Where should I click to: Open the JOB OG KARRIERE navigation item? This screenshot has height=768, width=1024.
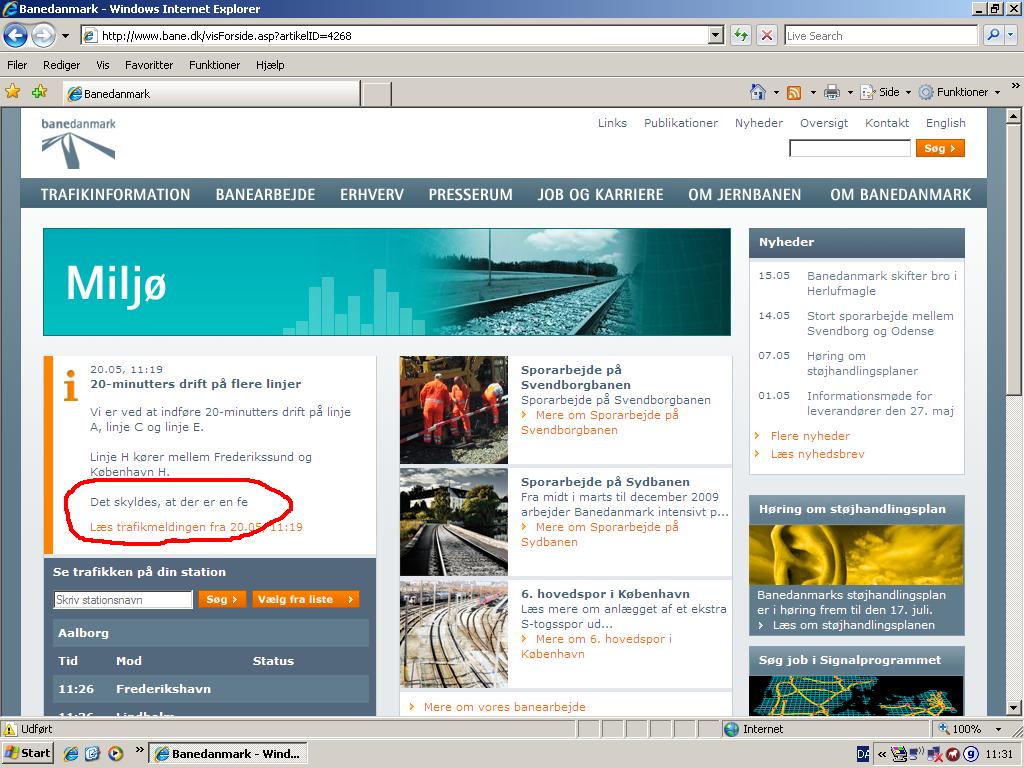[600, 195]
